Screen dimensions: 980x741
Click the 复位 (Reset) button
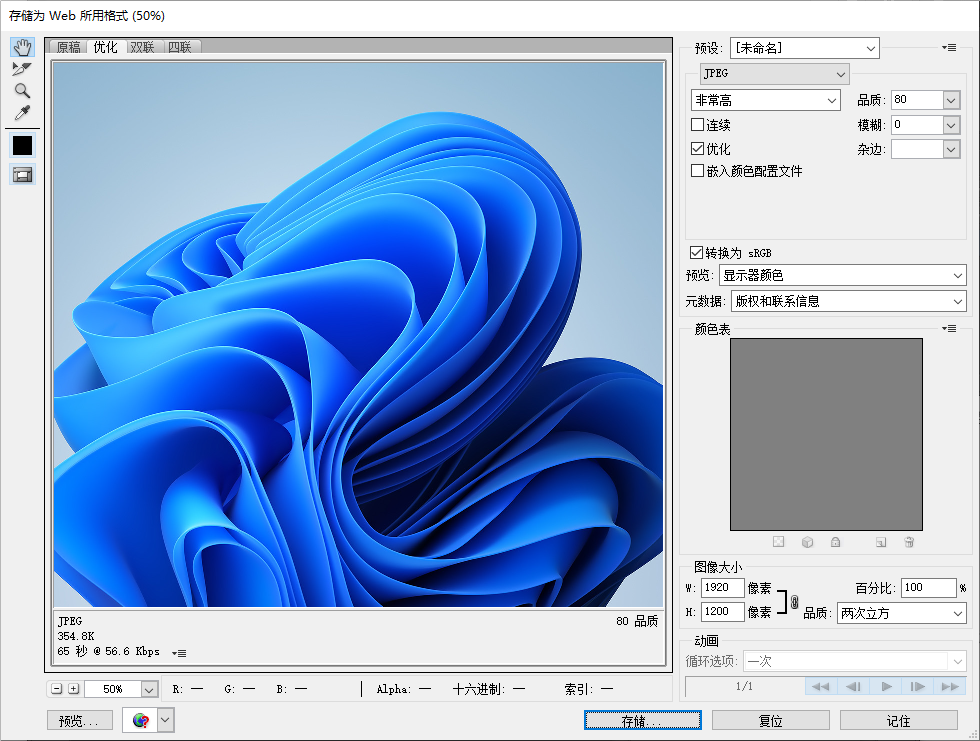click(770, 720)
